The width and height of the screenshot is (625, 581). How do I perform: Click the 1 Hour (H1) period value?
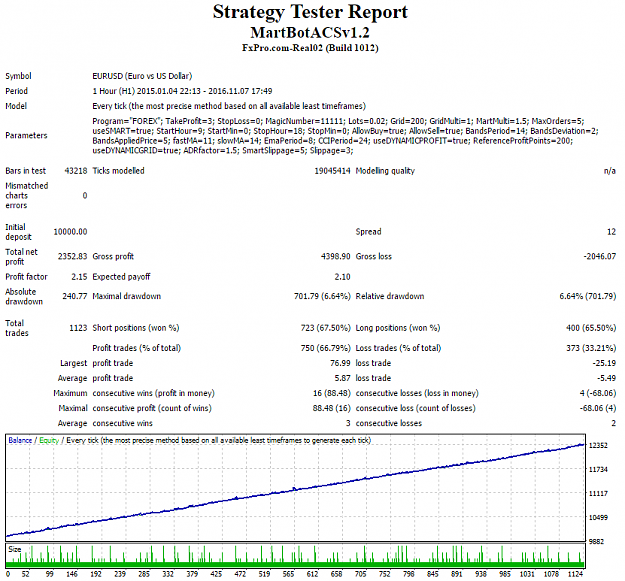click(182, 91)
